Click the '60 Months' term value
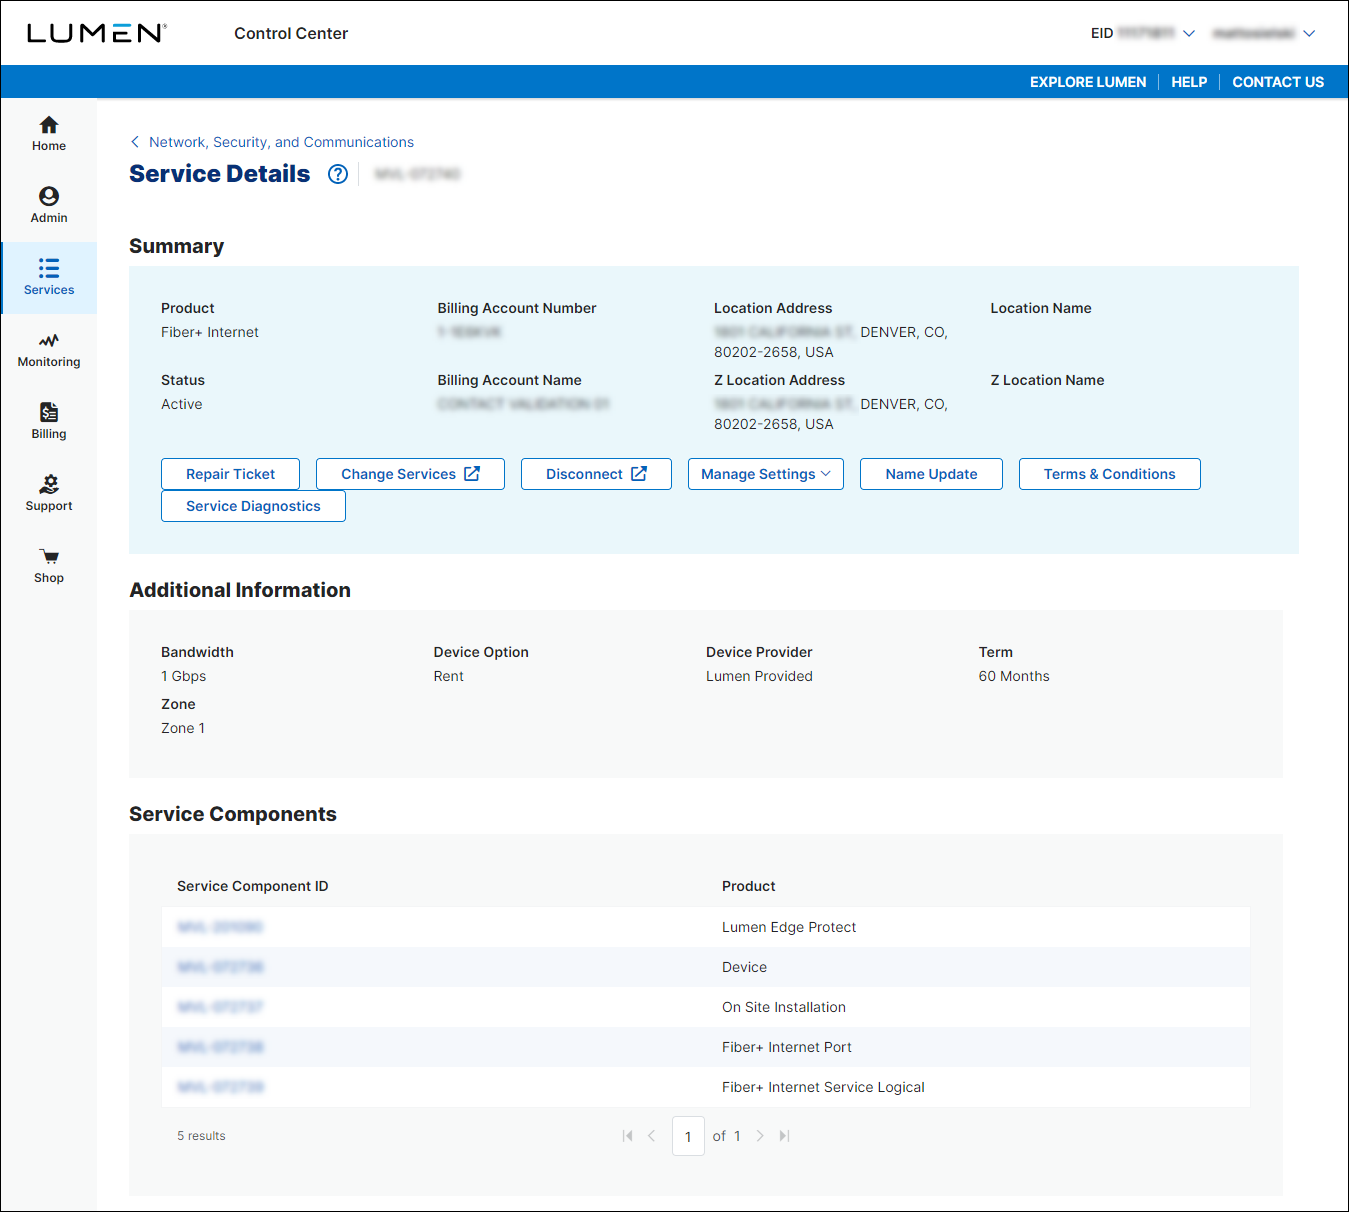 pyautogui.click(x=1014, y=676)
